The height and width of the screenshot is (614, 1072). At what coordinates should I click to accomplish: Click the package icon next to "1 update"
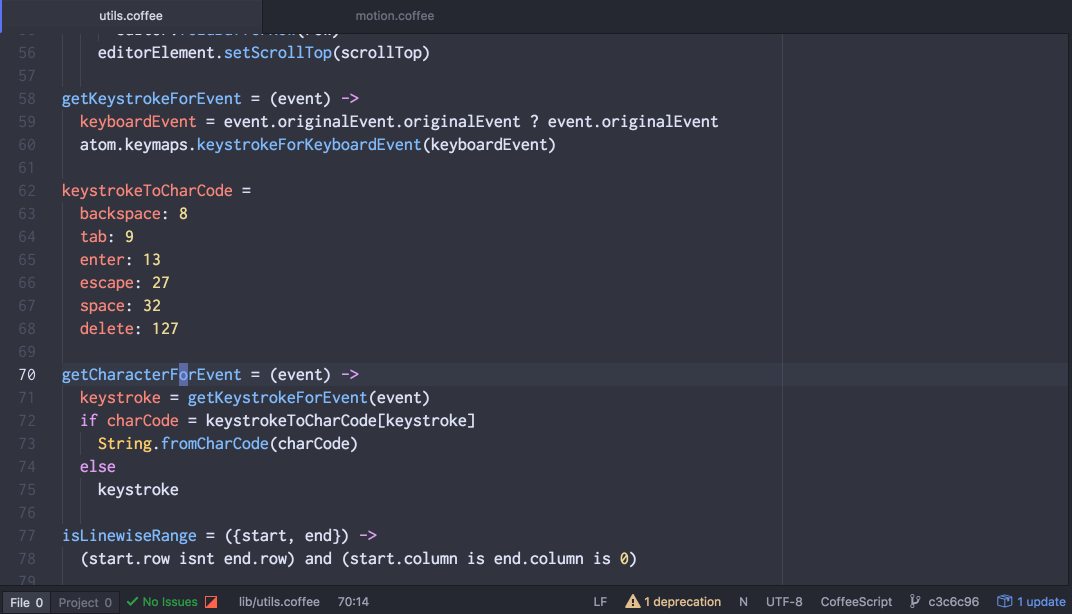[1003, 601]
